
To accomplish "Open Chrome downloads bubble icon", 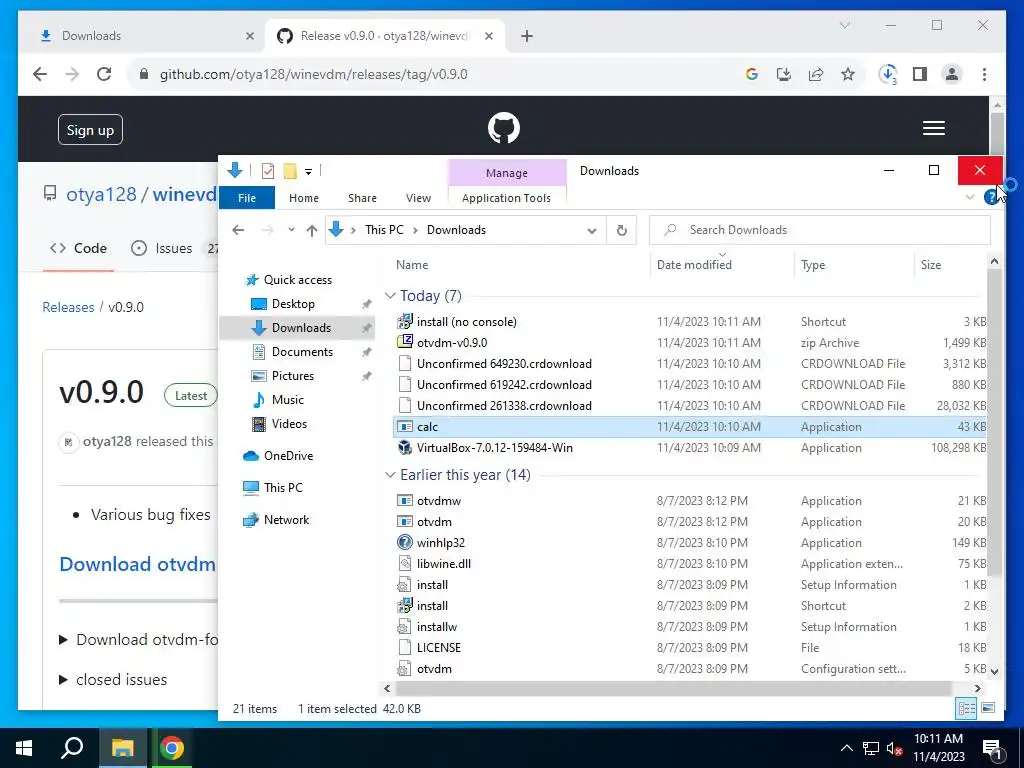I will point(888,74).
